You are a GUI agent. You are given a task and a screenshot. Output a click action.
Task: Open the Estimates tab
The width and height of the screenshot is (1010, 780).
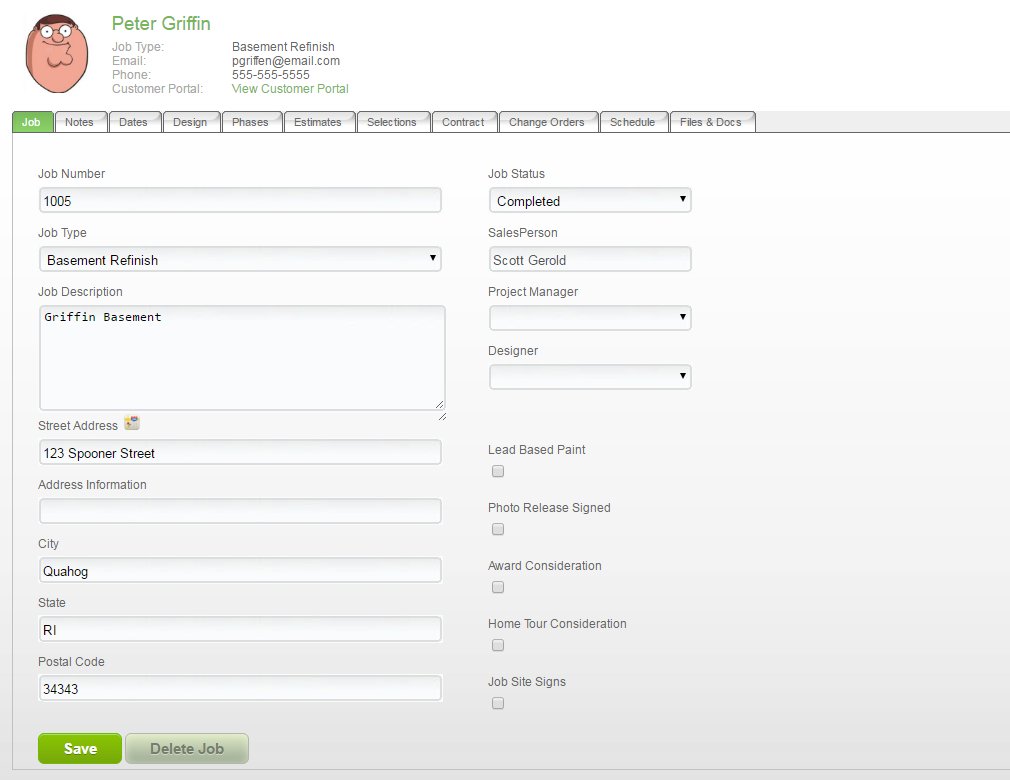pos(319,122)
